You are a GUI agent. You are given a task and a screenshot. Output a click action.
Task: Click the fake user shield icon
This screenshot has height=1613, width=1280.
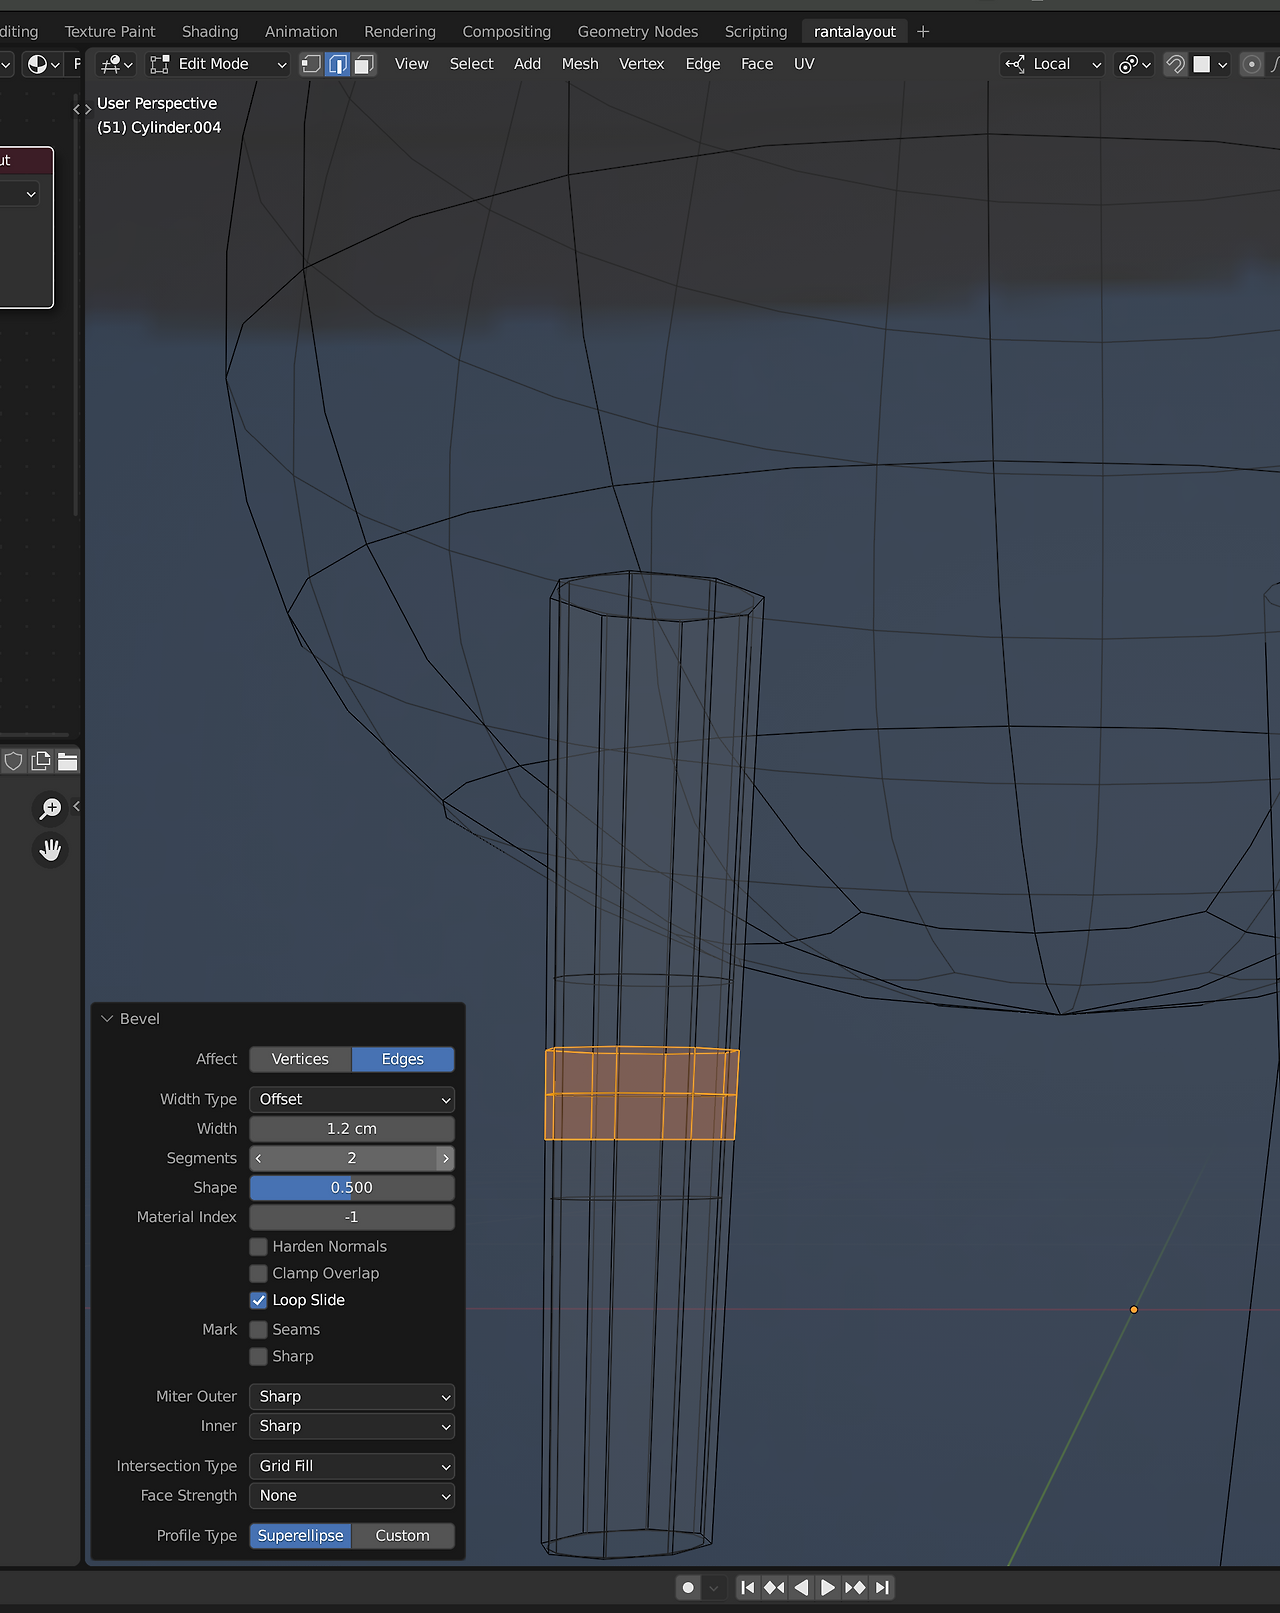click(x=14, y=762)
